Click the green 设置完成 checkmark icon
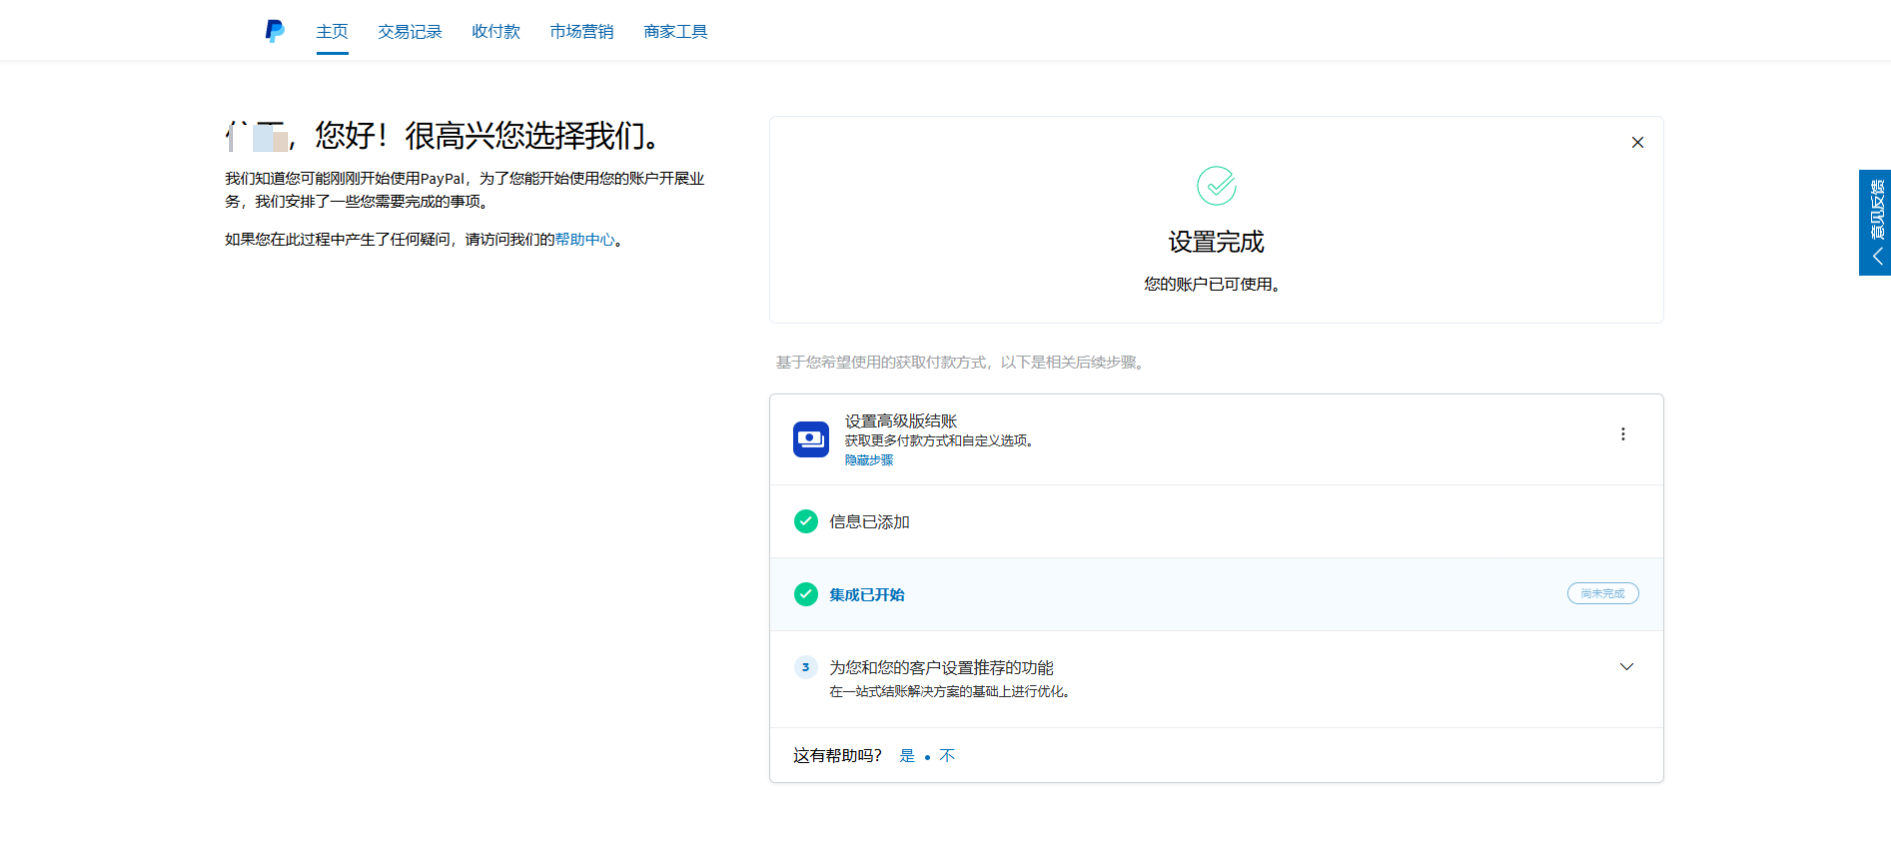 (x=1216, y=186)
